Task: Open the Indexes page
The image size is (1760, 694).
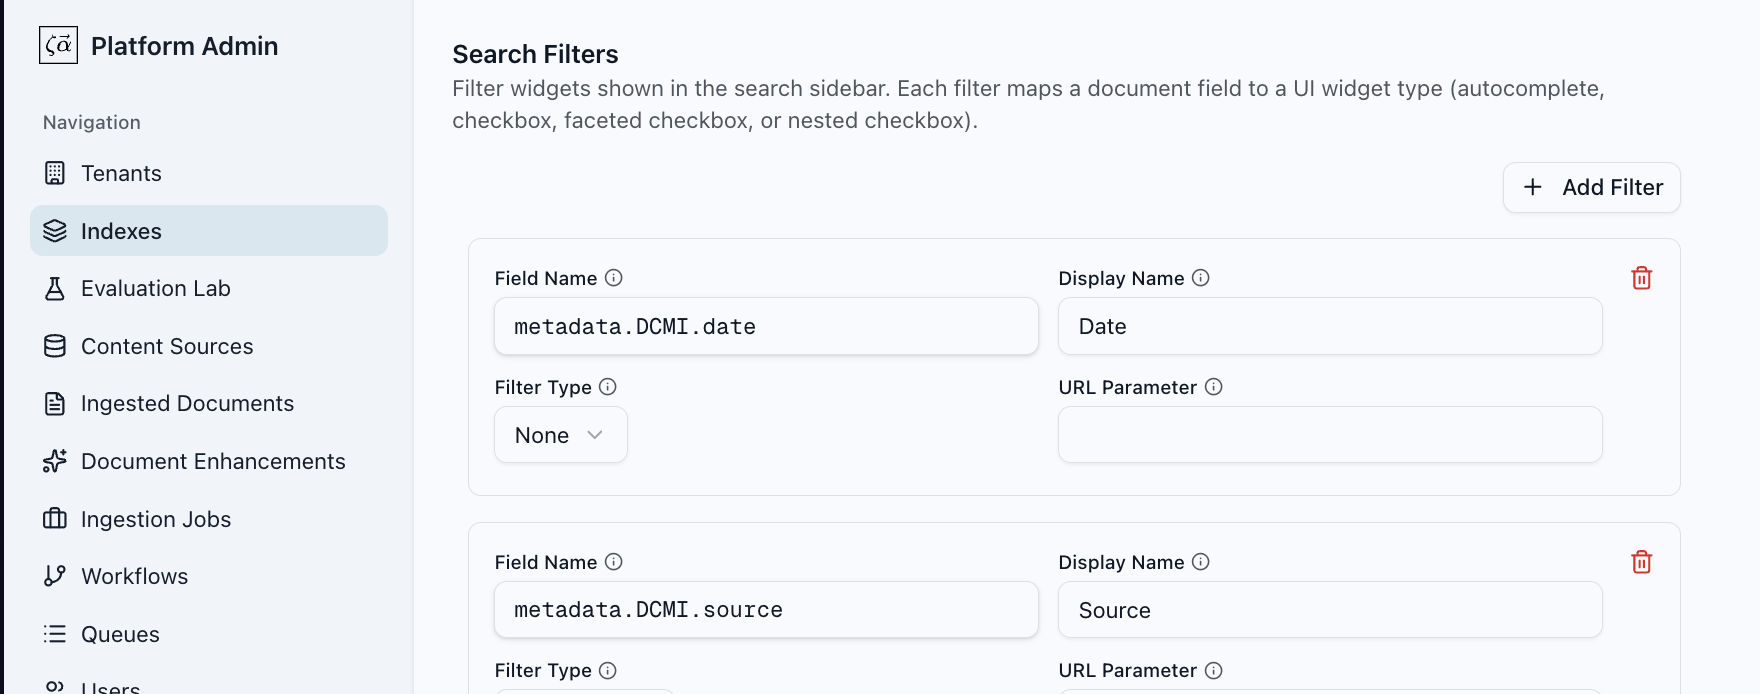Action: pyautogui.click(x=209, y=231)
